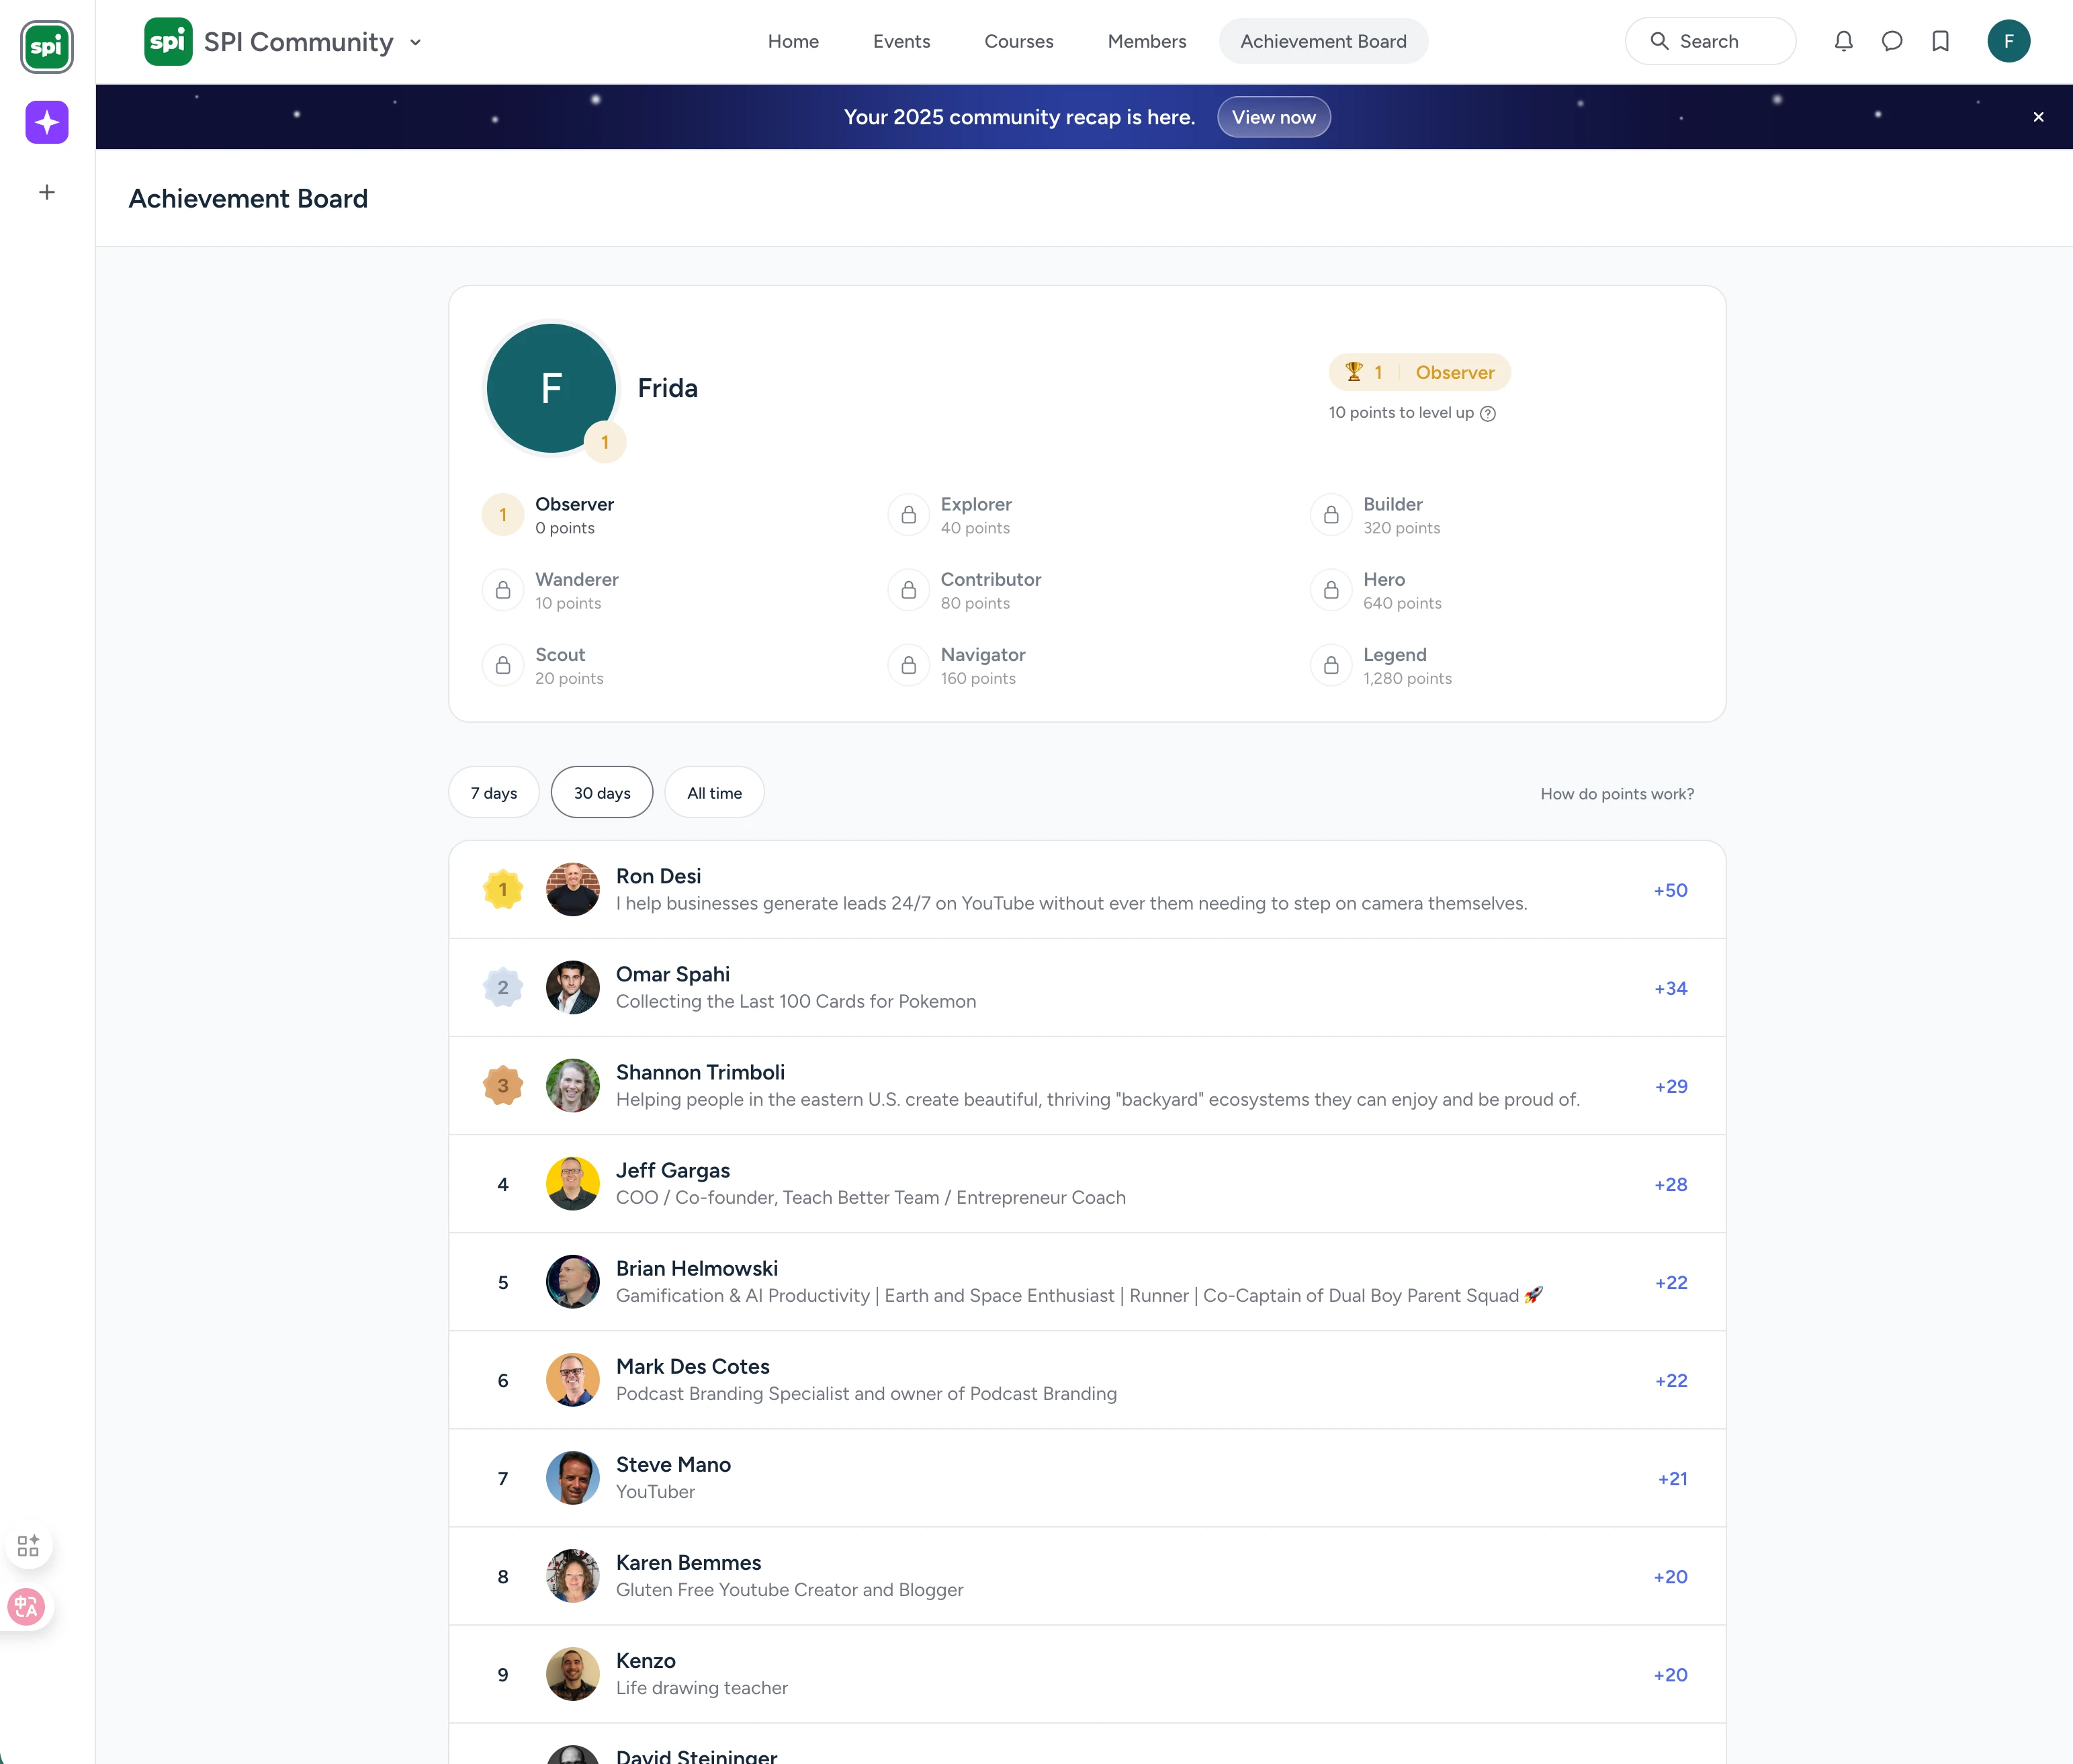Click into the Search field

1710,41
